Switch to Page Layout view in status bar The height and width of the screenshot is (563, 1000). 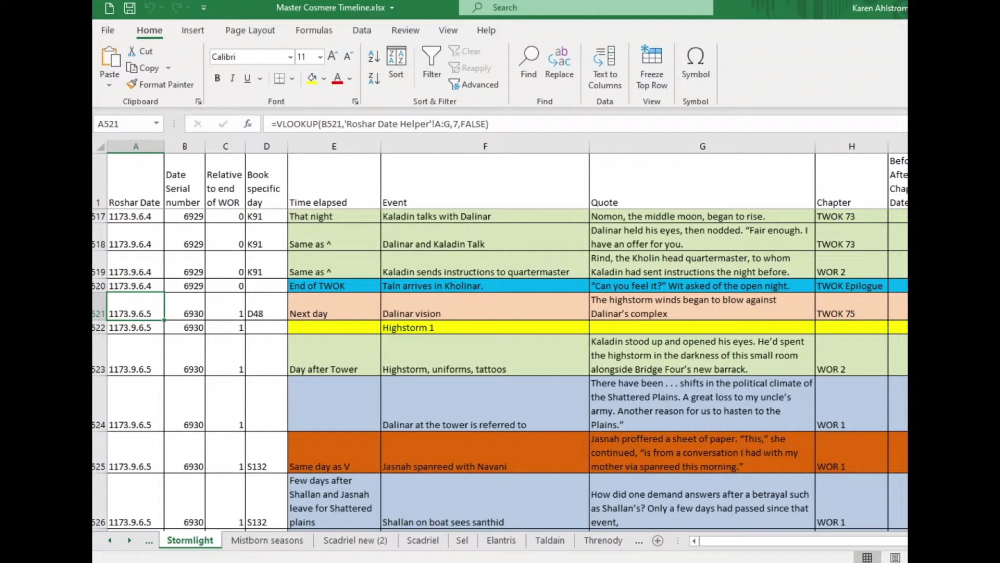(895, 557)
